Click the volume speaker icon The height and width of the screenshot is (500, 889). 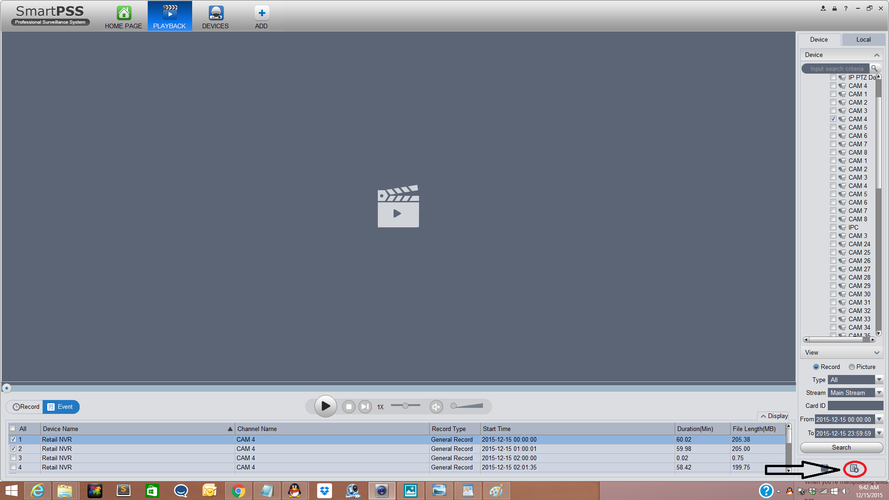point(436,406)
